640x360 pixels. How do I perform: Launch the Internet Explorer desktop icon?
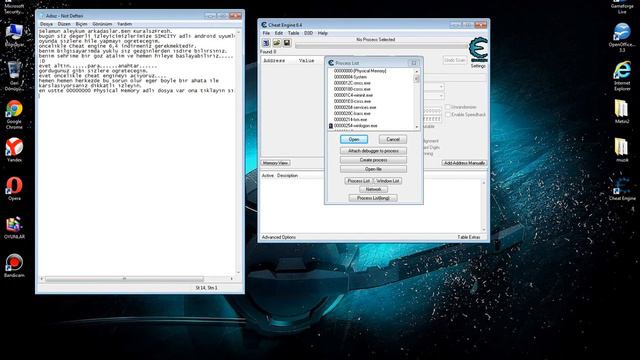pos(622,76)
